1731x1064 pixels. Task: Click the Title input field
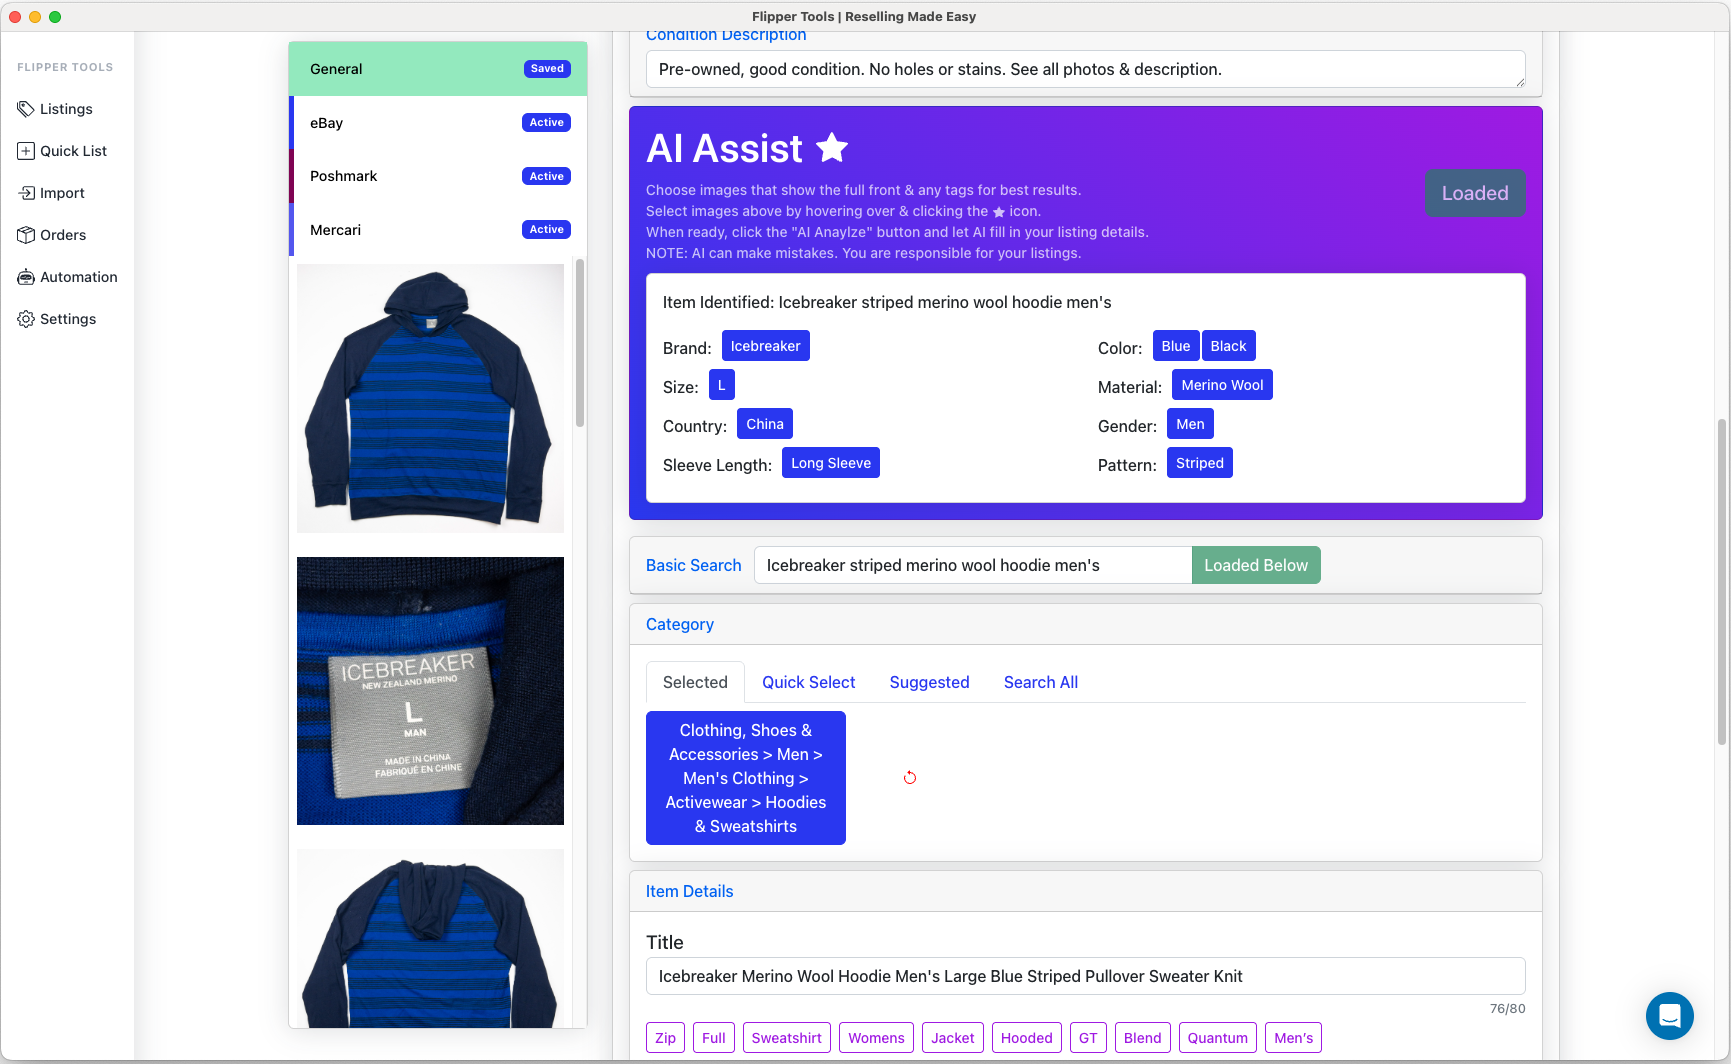point(1085,976)
